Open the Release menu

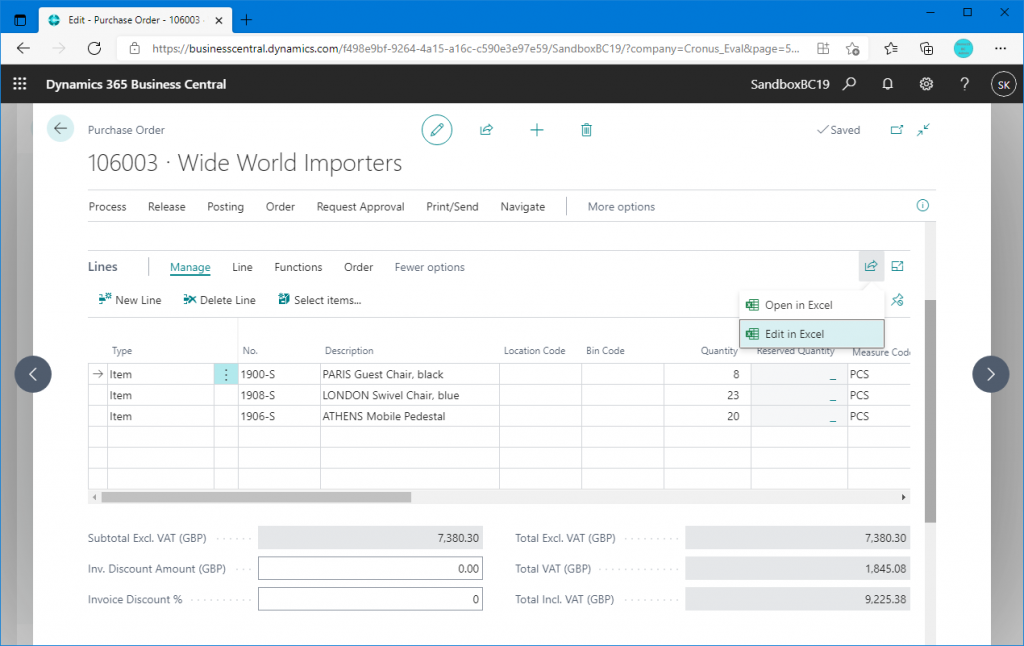pyautogui.click(x=167, y=206)
